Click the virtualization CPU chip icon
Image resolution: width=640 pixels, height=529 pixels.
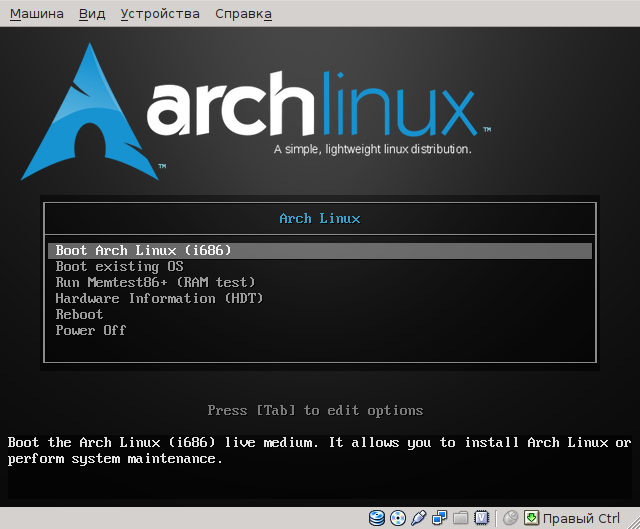[x=482, y=518]
